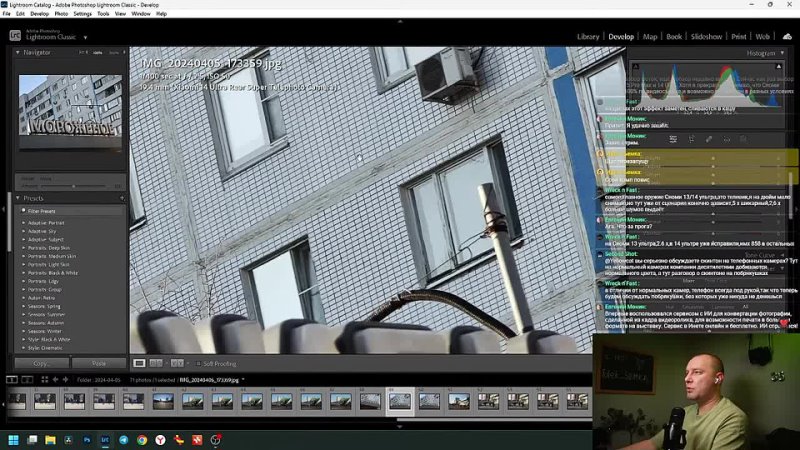Open the cloud sync status icon

pyautogui.click(x=787, y=37)
